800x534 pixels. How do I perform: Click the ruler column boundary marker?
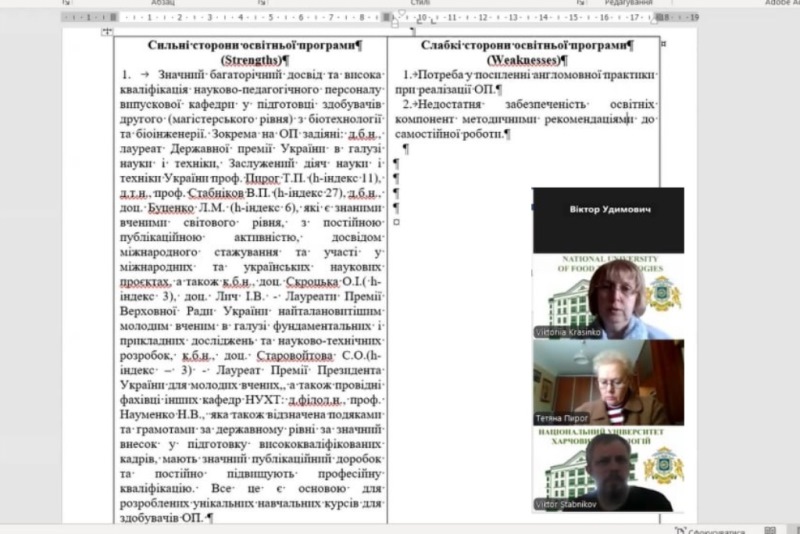click(x=387, y=18)
